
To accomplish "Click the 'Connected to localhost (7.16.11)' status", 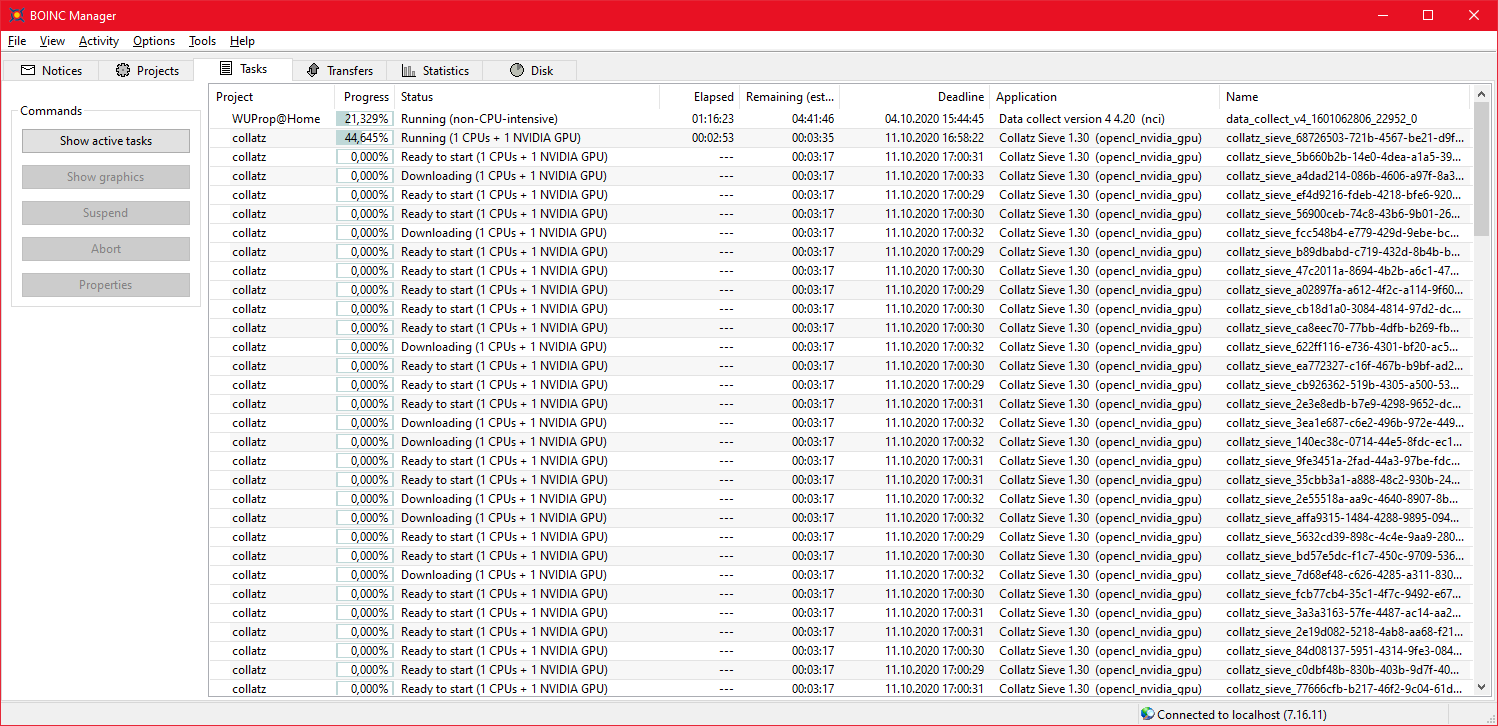I will tap(1242, 715).
